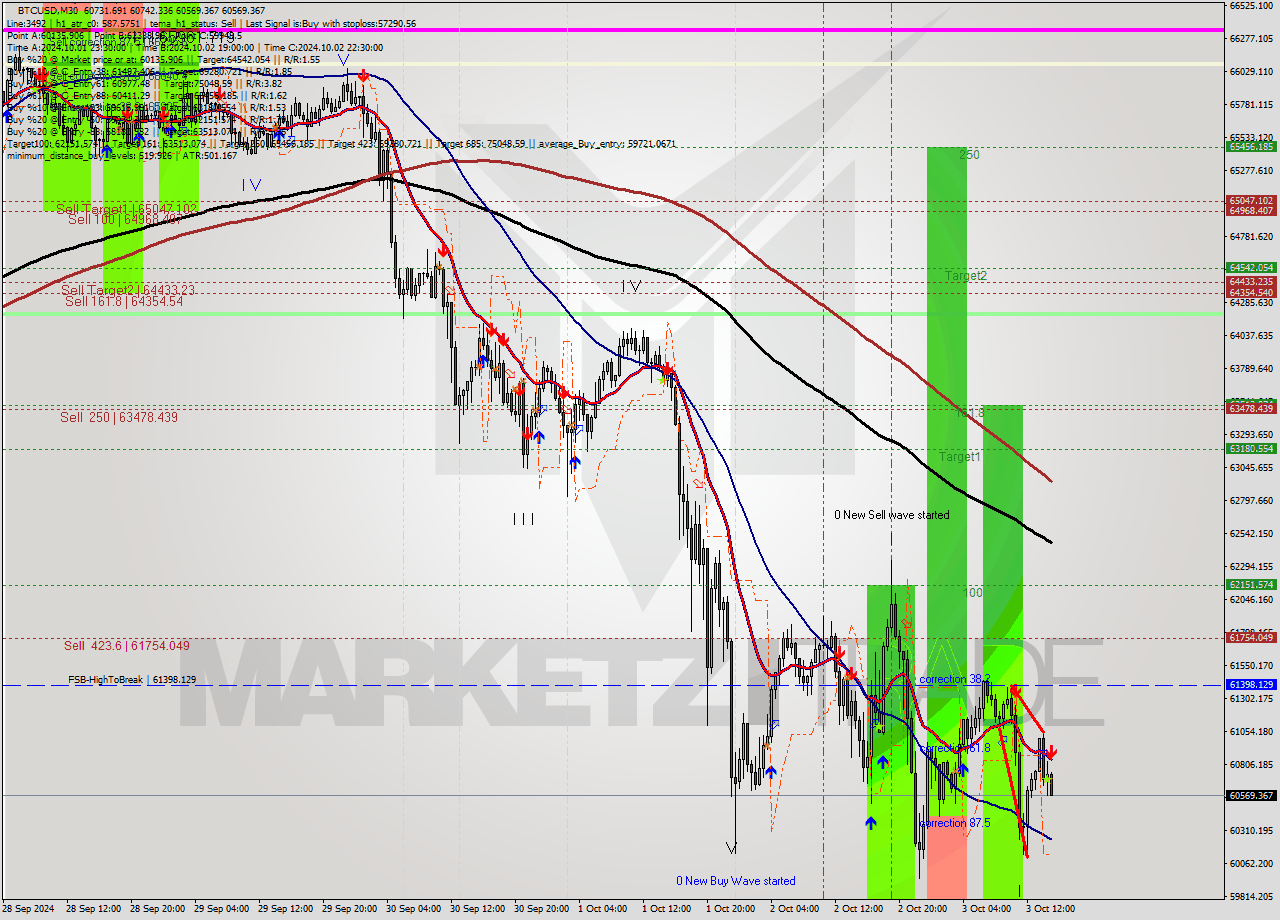Click the 59814.205 price axis value
1280x920 pixels.
pos(1251,896)
